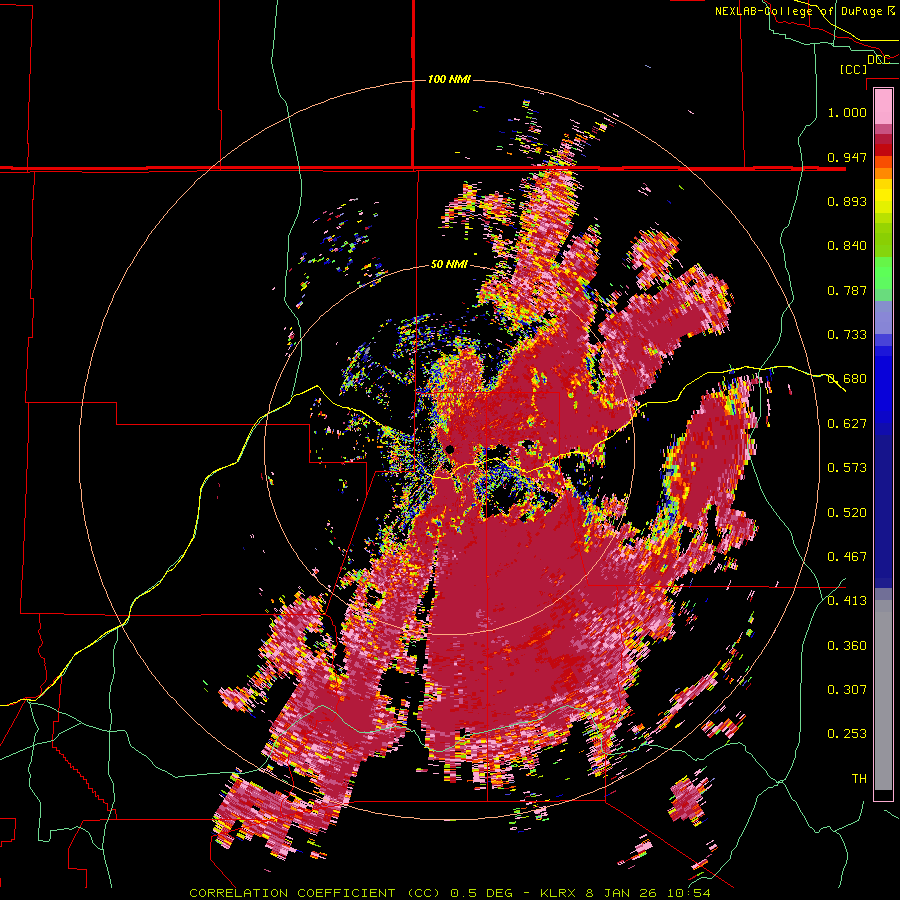Select the 0.893 legend value

tap(847, 201)
